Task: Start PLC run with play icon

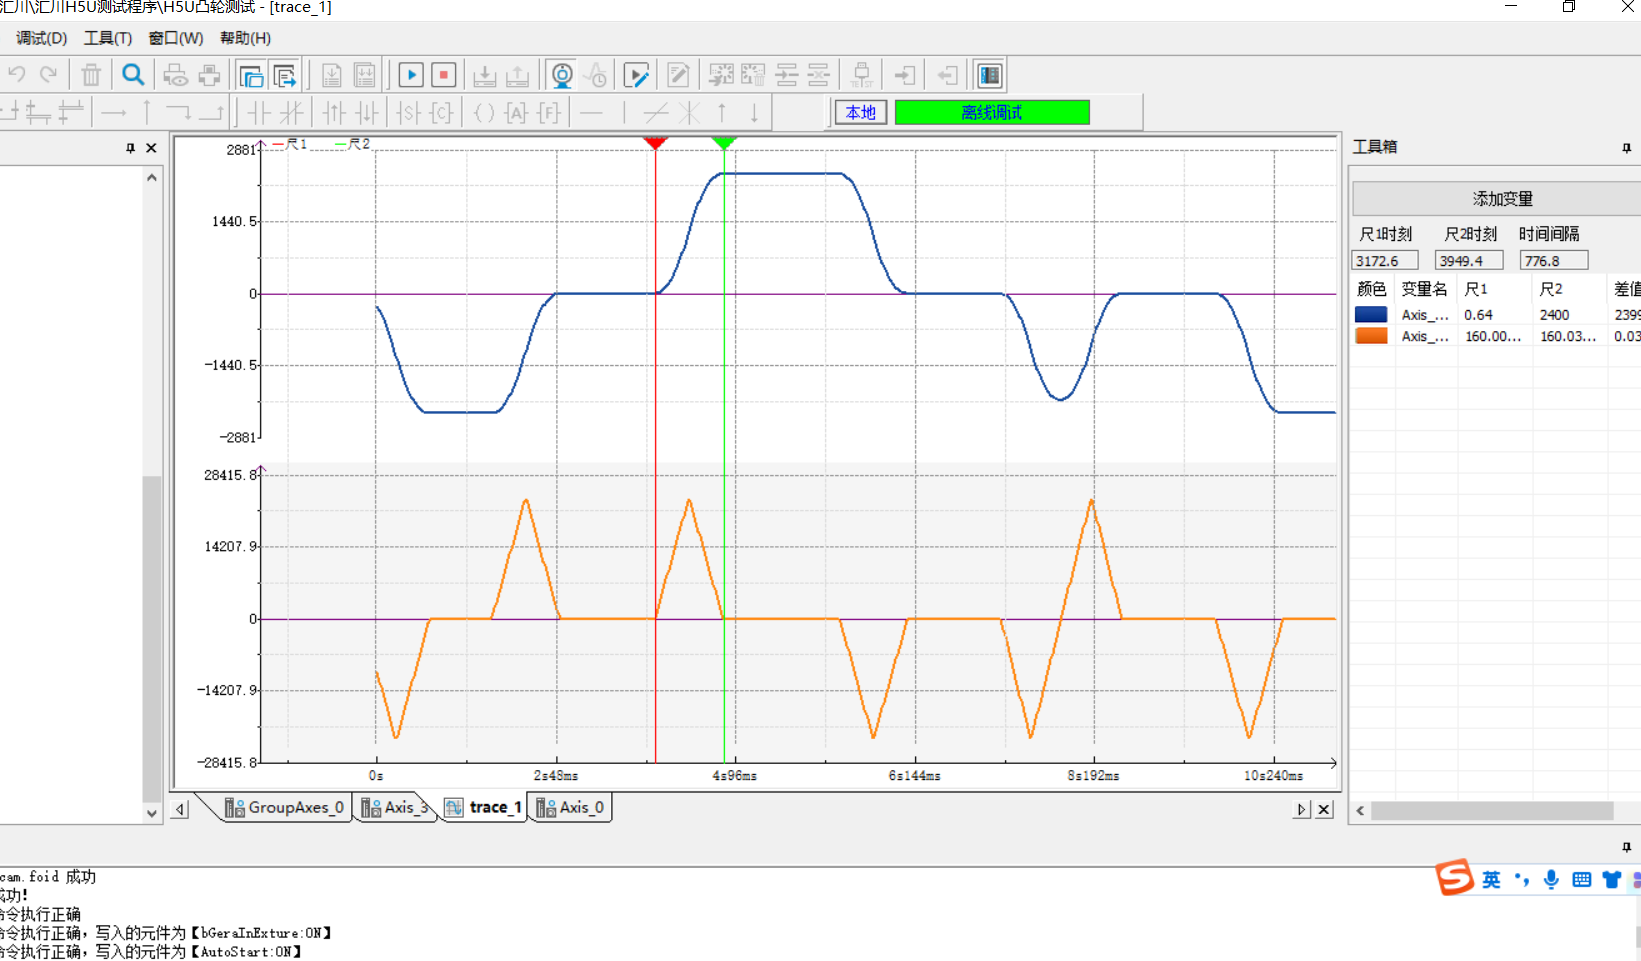Action: tap(411, 75)
